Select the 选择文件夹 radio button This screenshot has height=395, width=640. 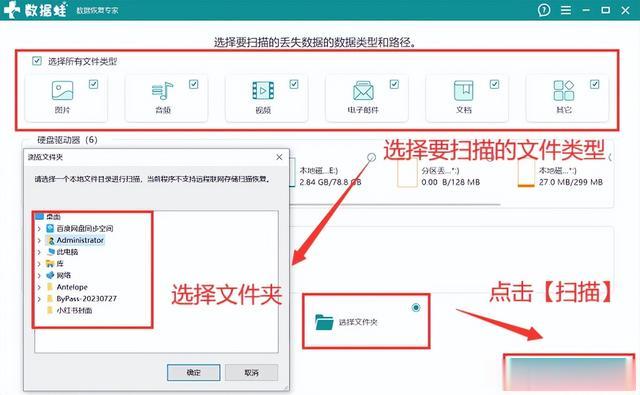(416, 307)
